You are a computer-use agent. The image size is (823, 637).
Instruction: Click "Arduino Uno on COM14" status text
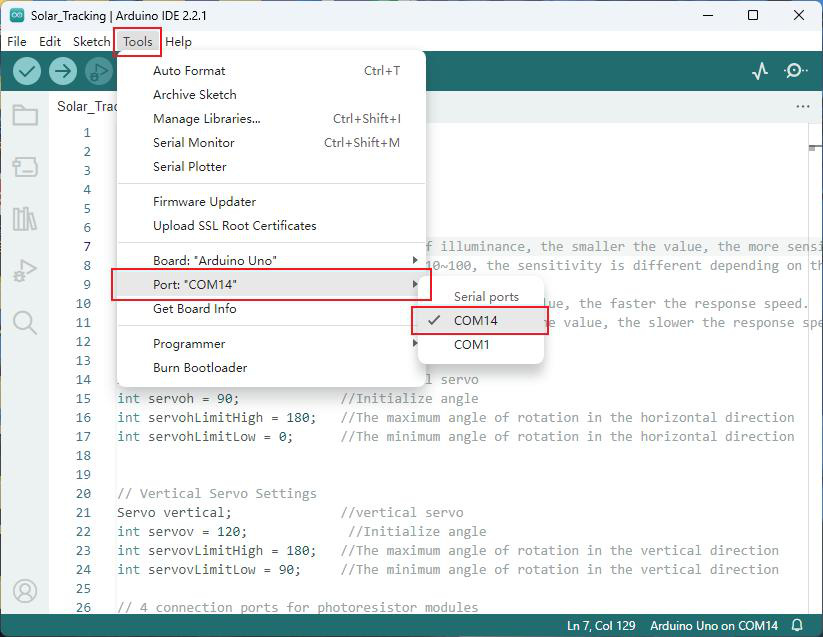coord(714,625)
